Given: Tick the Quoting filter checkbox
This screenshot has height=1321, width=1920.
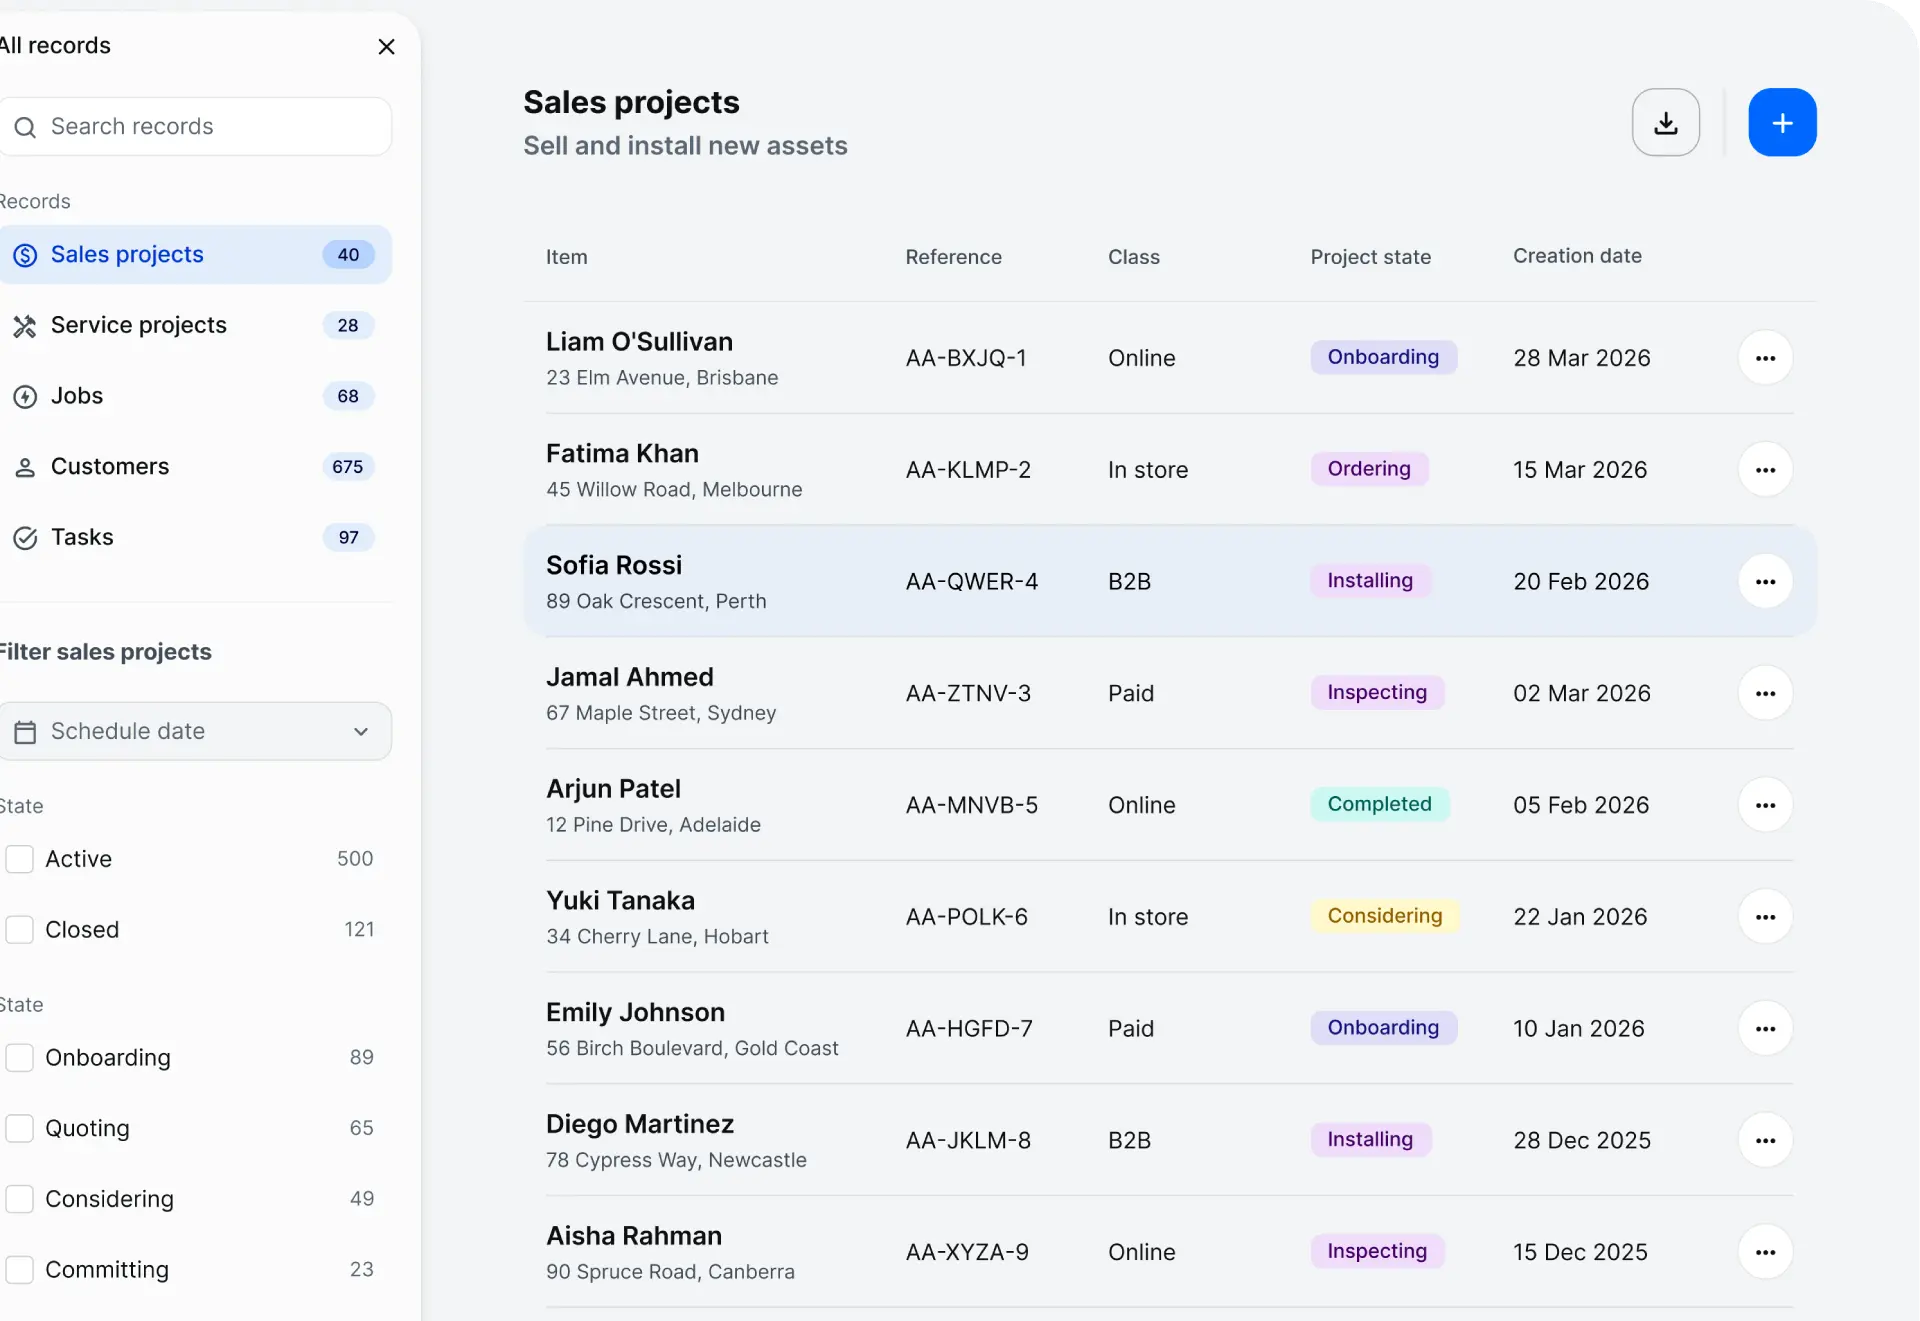Looking at the screenshot, I should click(x=20, y=1128).
